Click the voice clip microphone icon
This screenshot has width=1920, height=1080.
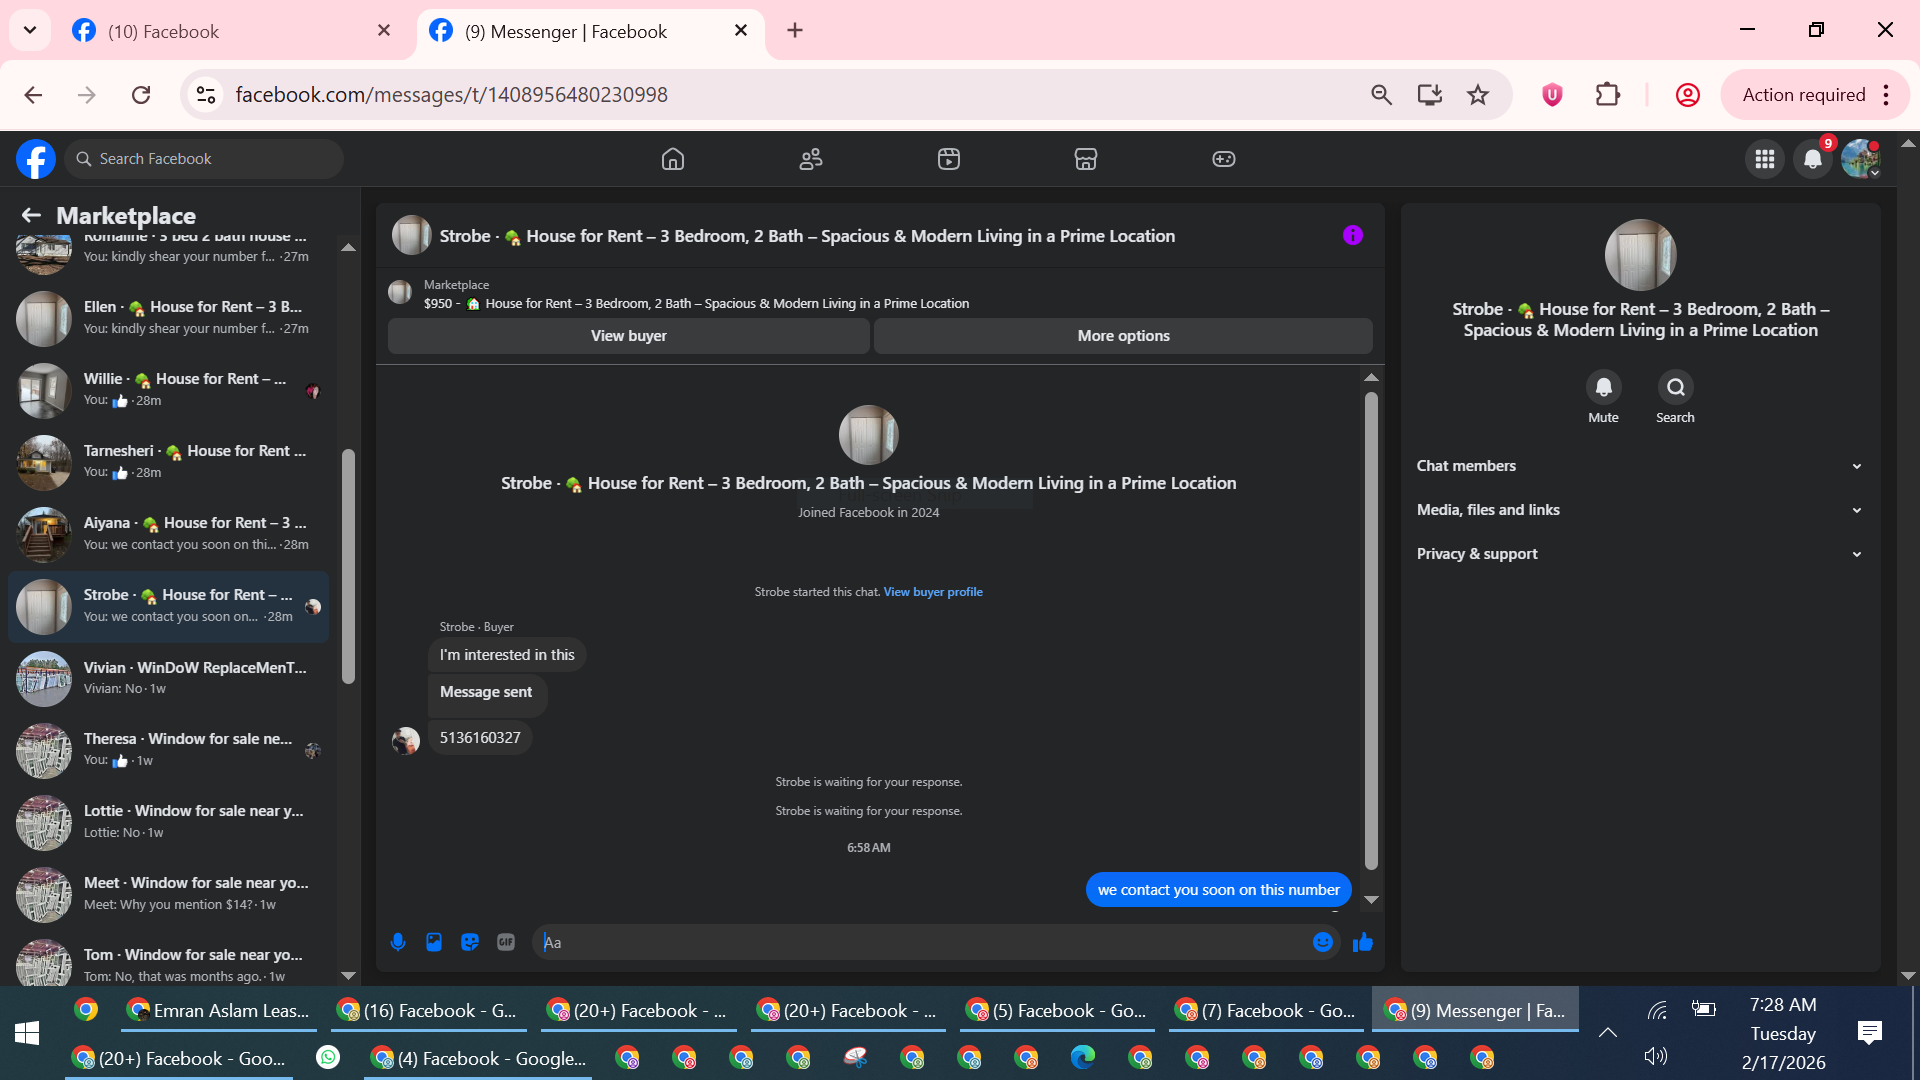tap(398, 942)
